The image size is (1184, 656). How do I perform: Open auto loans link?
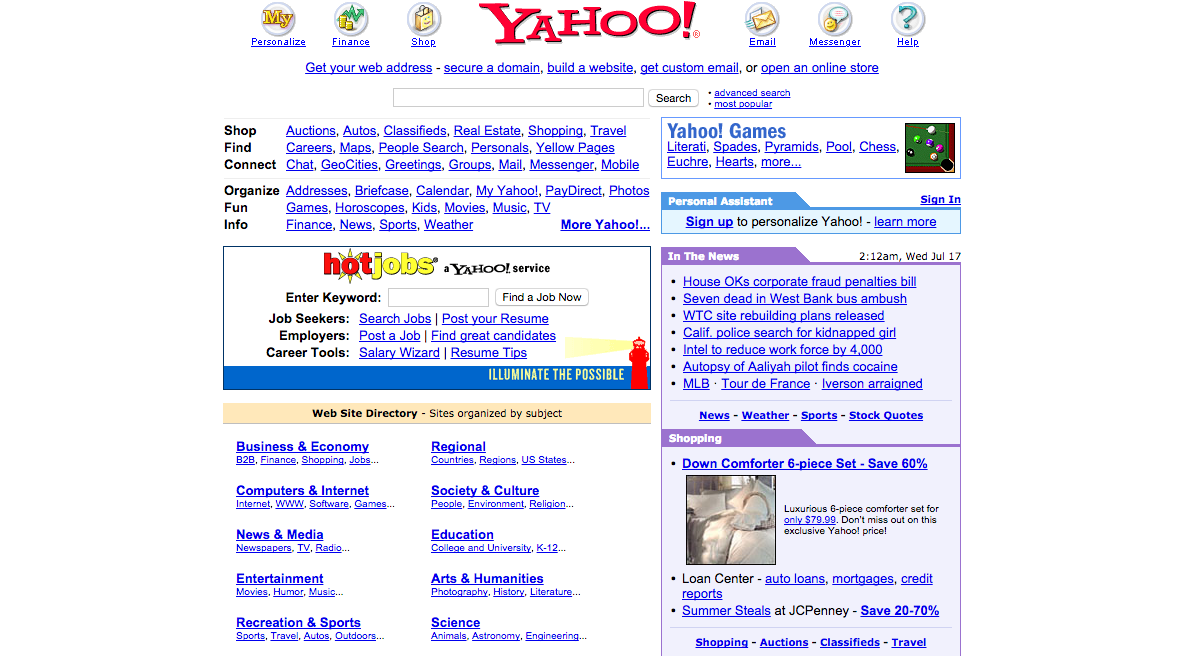pyautogui.click(x=795, y=579)
